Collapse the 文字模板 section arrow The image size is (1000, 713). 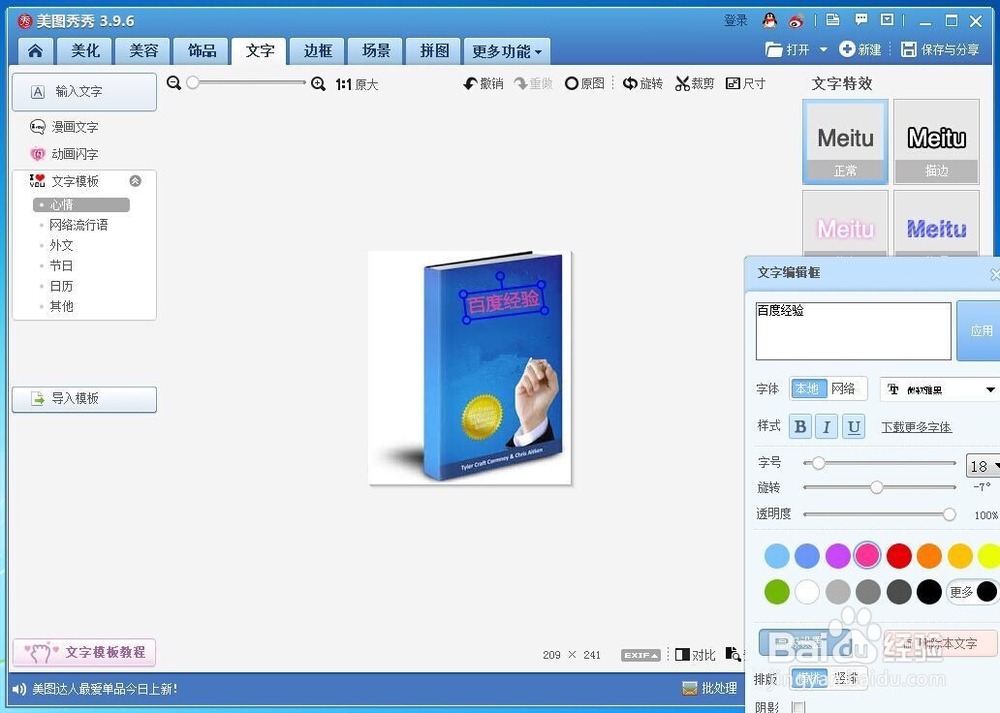pos(135,181)
